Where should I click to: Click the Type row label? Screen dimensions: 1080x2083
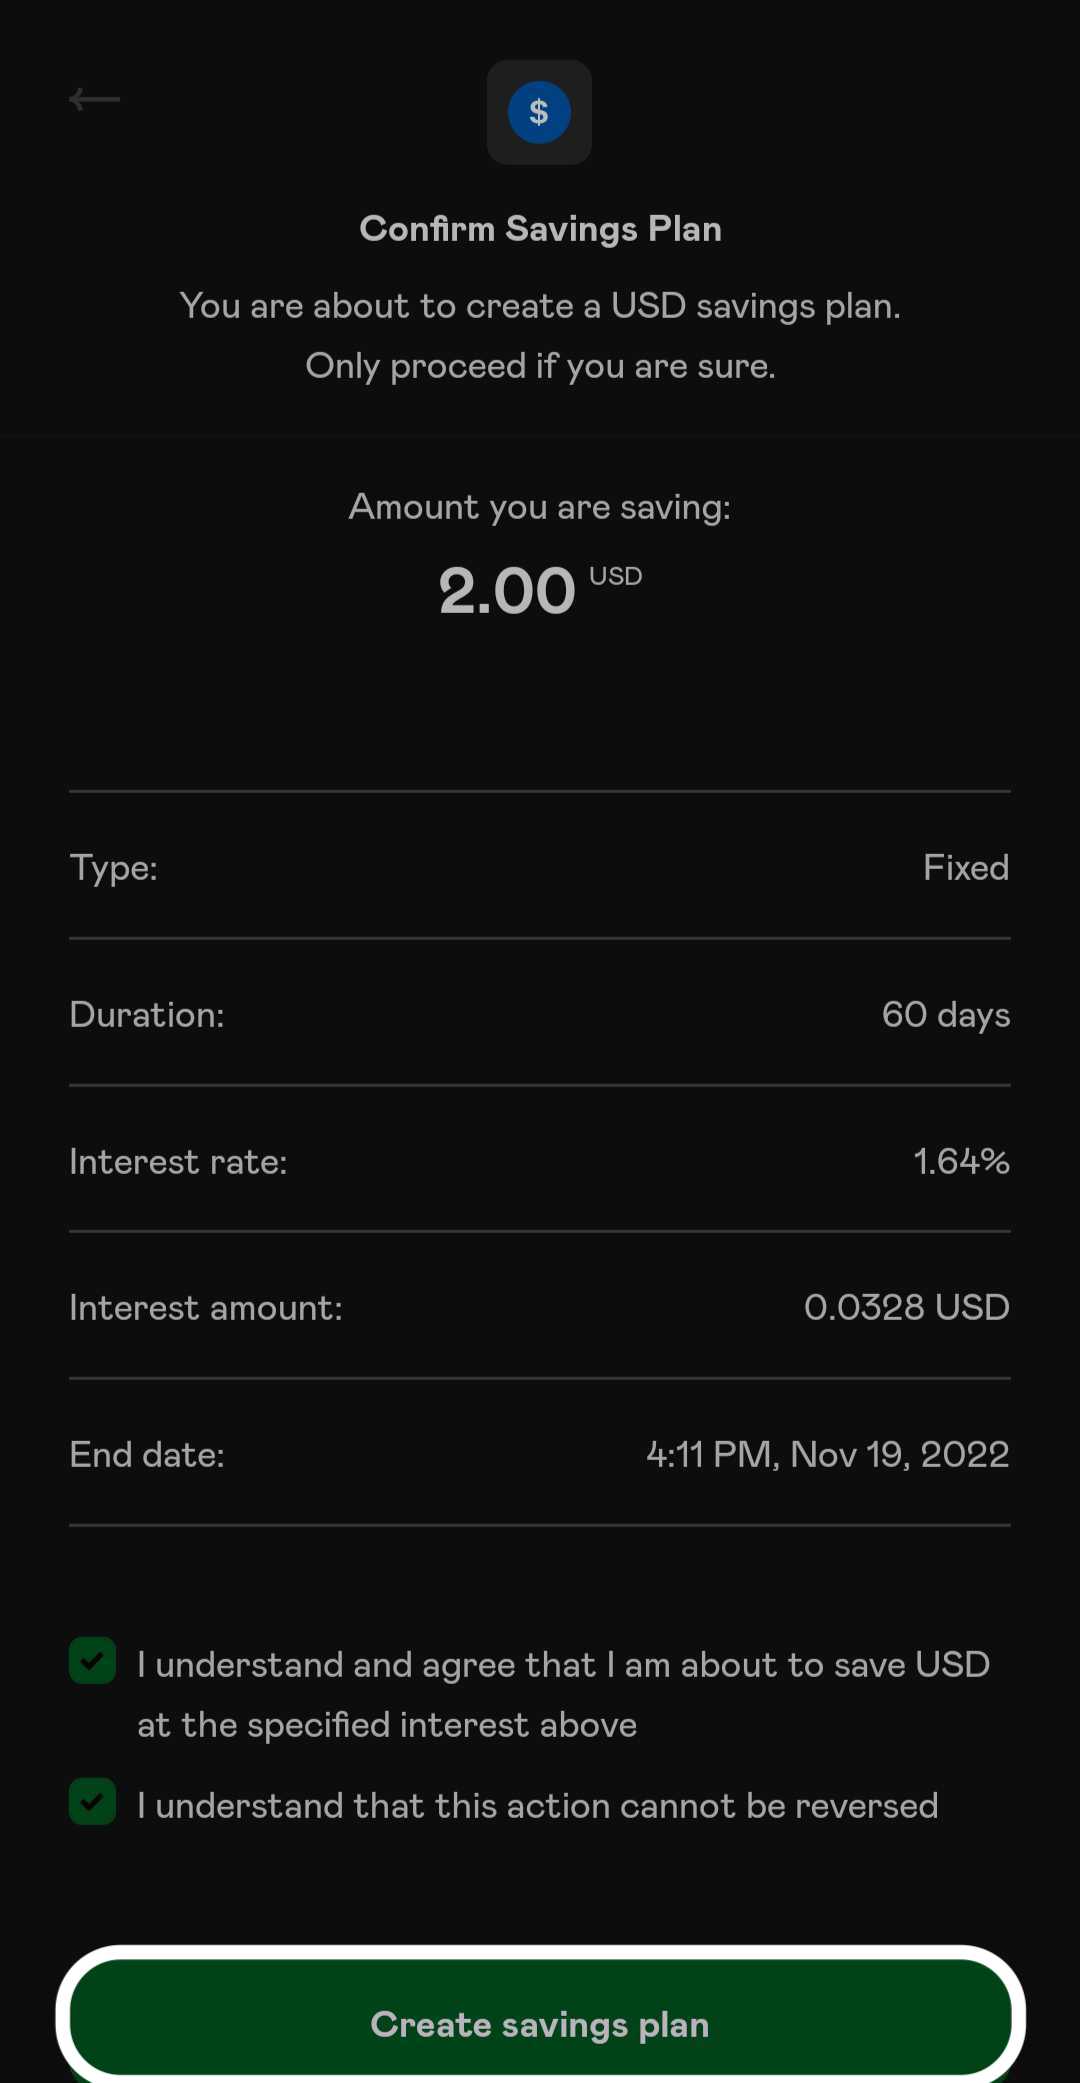point(114,867)
